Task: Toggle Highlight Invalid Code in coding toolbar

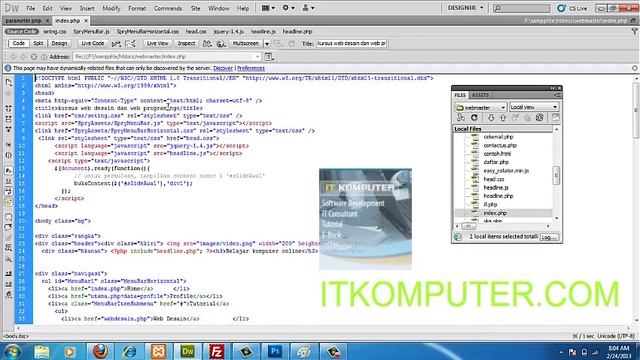Action: click(x=9, y=181)
